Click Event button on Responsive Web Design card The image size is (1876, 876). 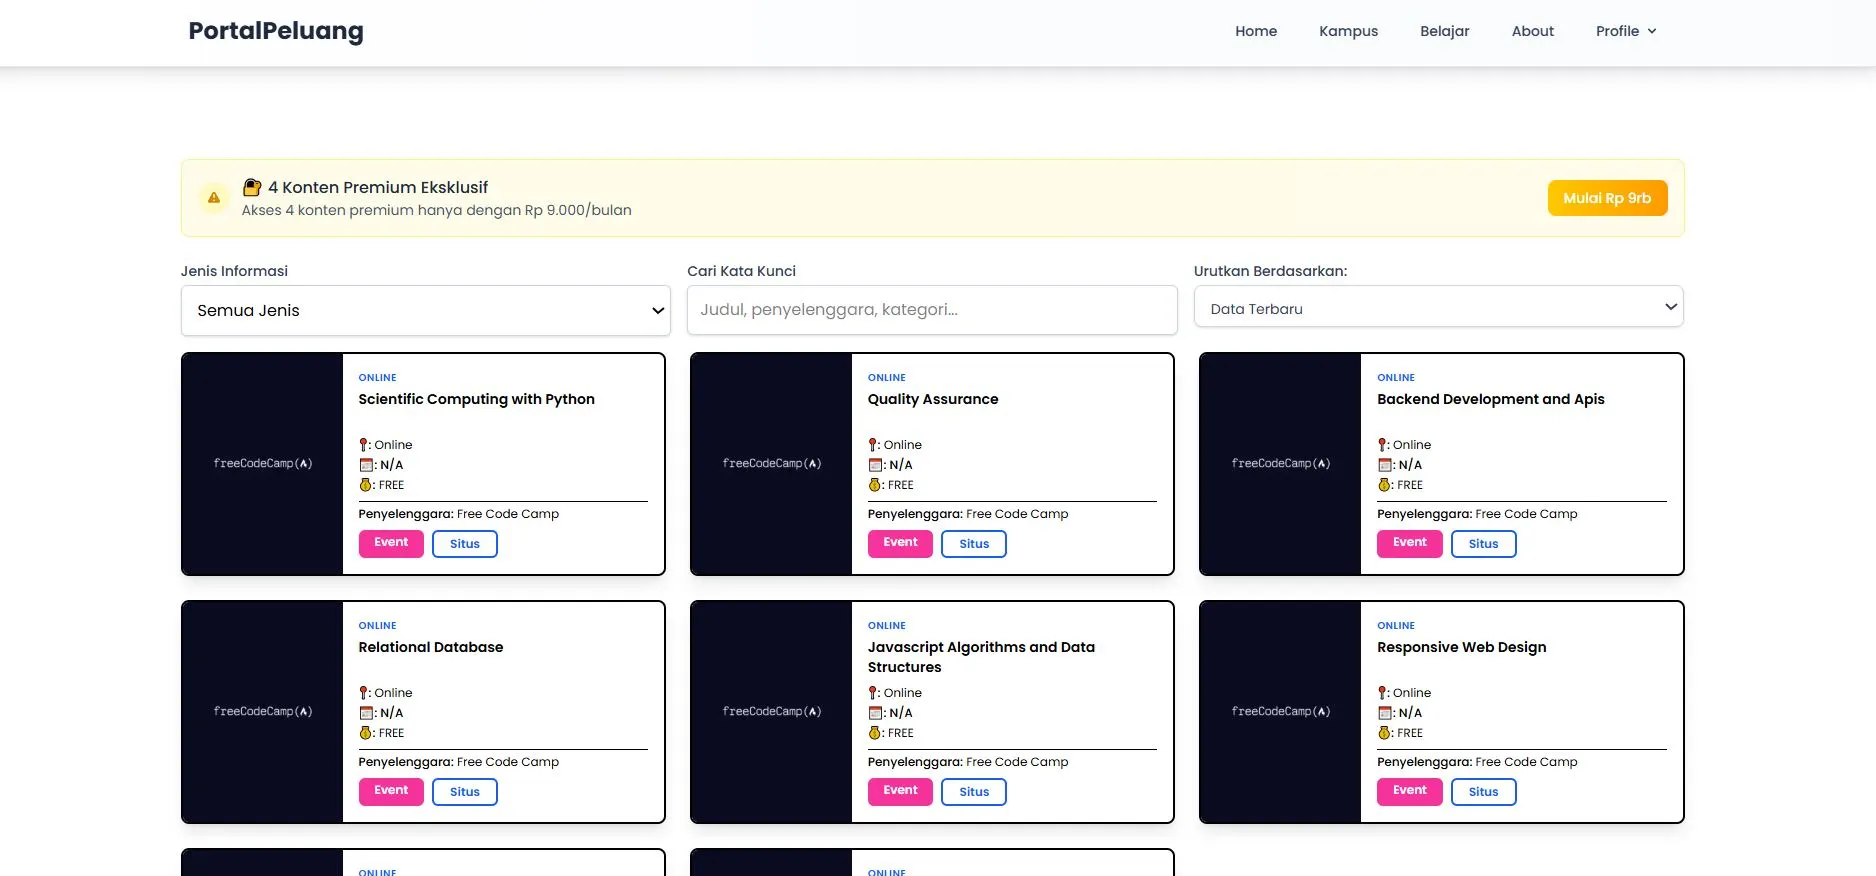pos(1410,791)
